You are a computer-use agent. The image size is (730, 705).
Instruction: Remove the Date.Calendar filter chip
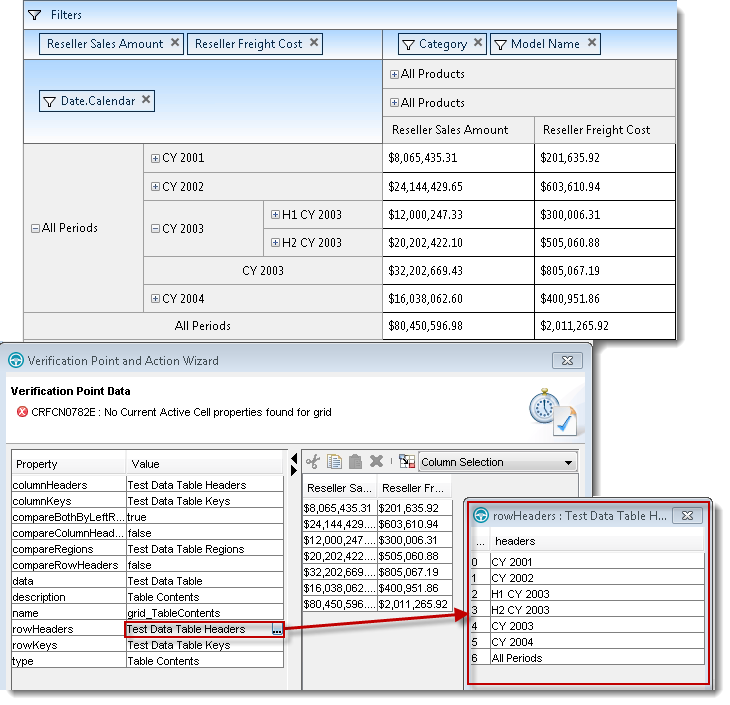[x=146, y=100]
